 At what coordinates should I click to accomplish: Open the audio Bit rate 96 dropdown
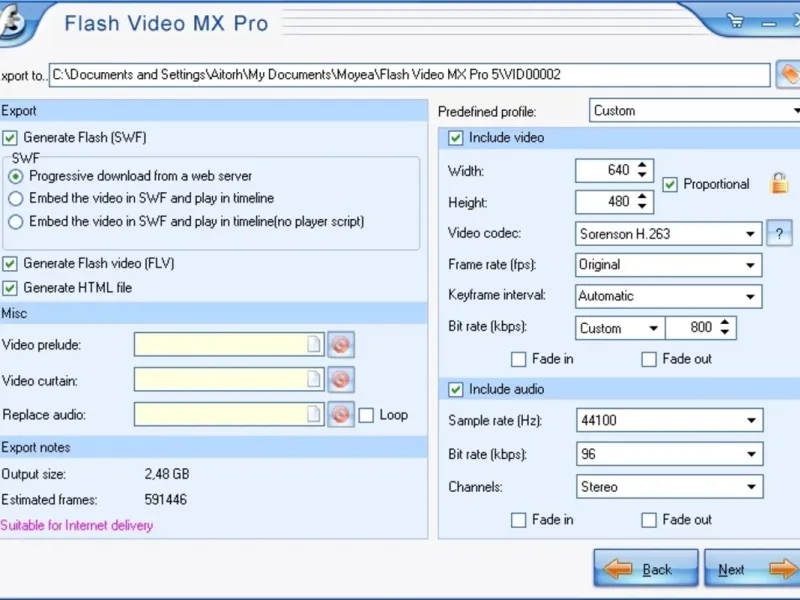coord(669,454)
